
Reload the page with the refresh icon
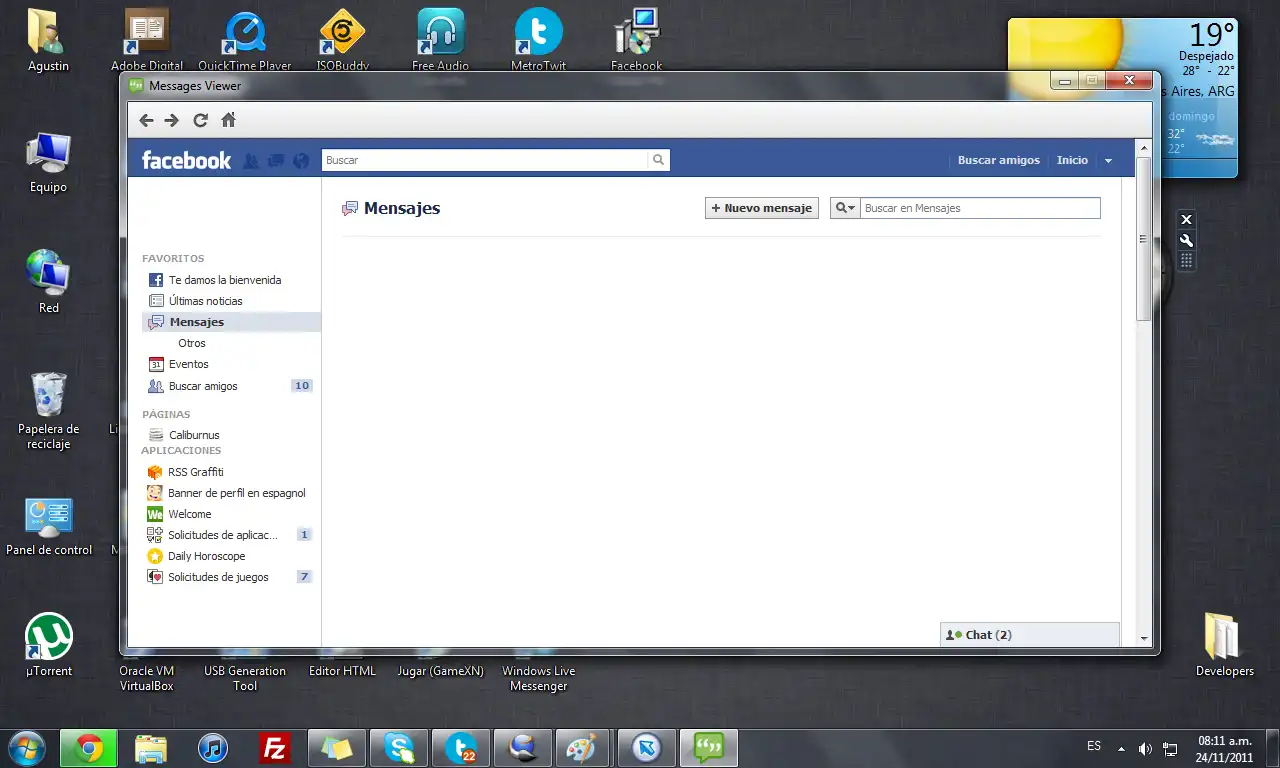(200, 120)
